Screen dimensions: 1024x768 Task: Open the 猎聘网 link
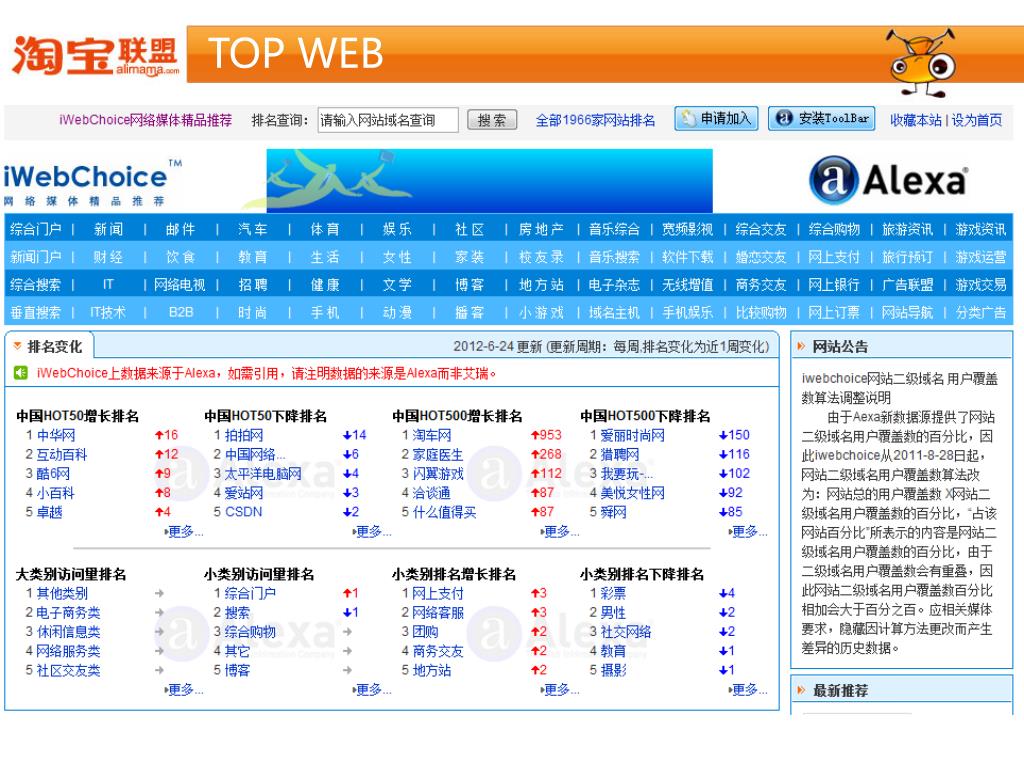[x=620, y=455]
